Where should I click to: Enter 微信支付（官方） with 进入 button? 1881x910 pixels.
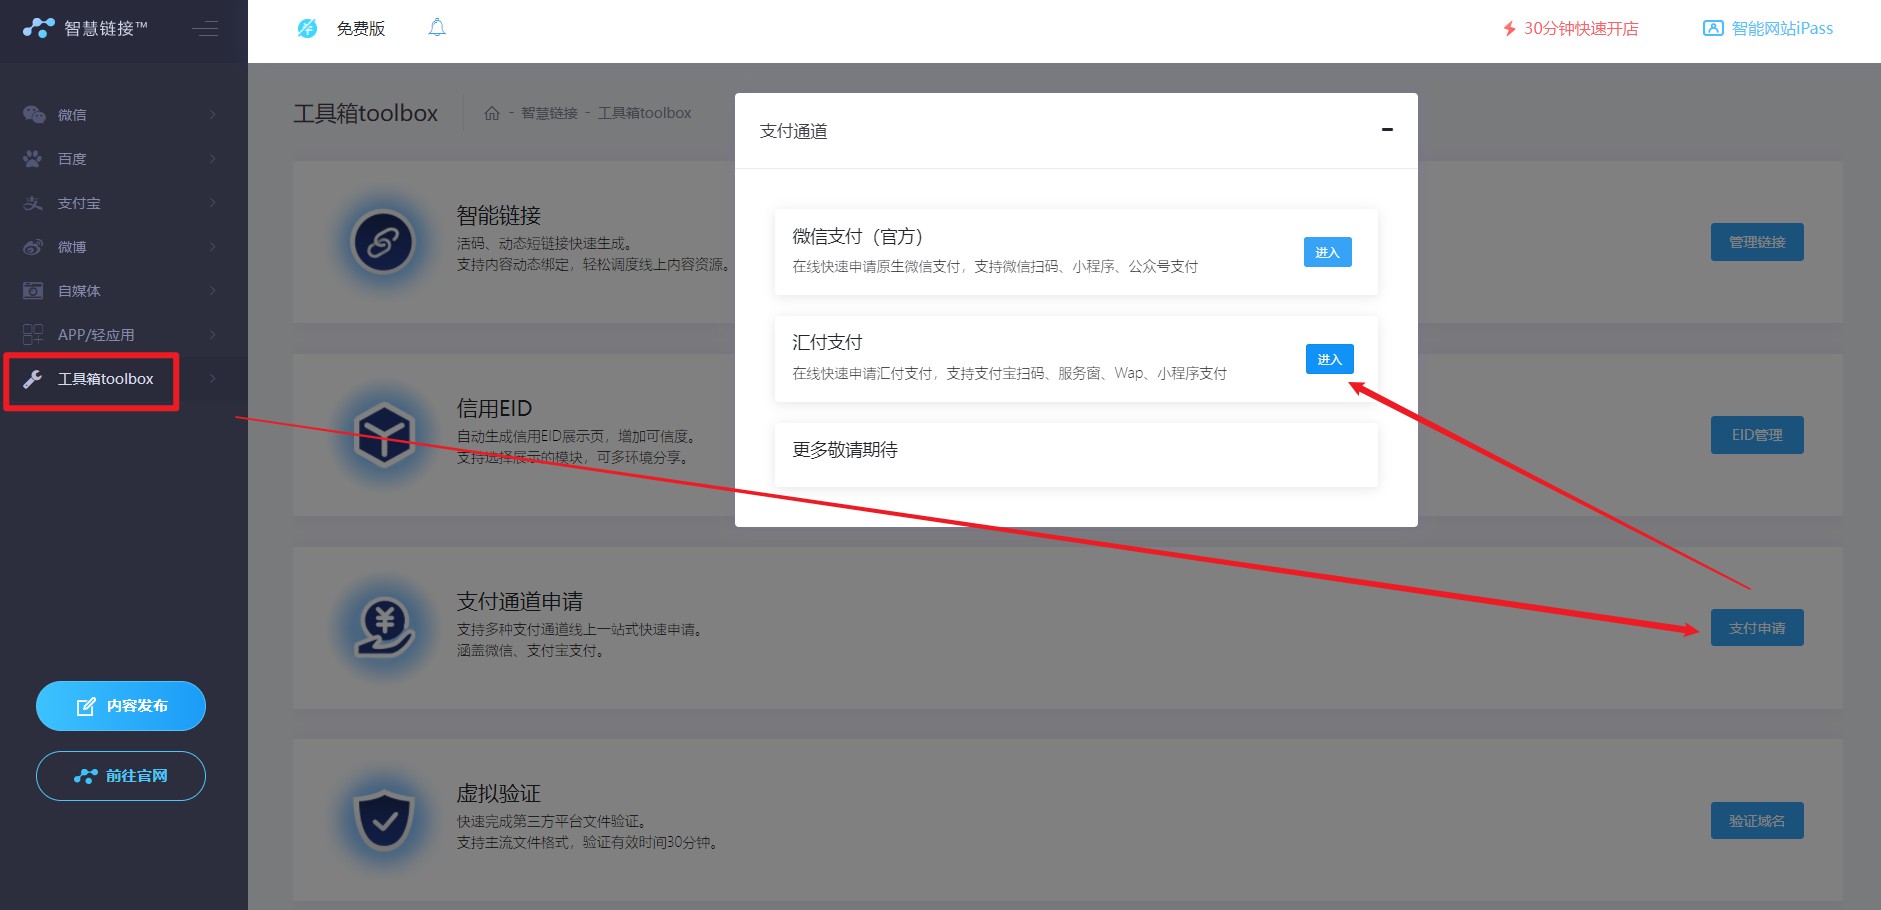tap(1327, 252)
